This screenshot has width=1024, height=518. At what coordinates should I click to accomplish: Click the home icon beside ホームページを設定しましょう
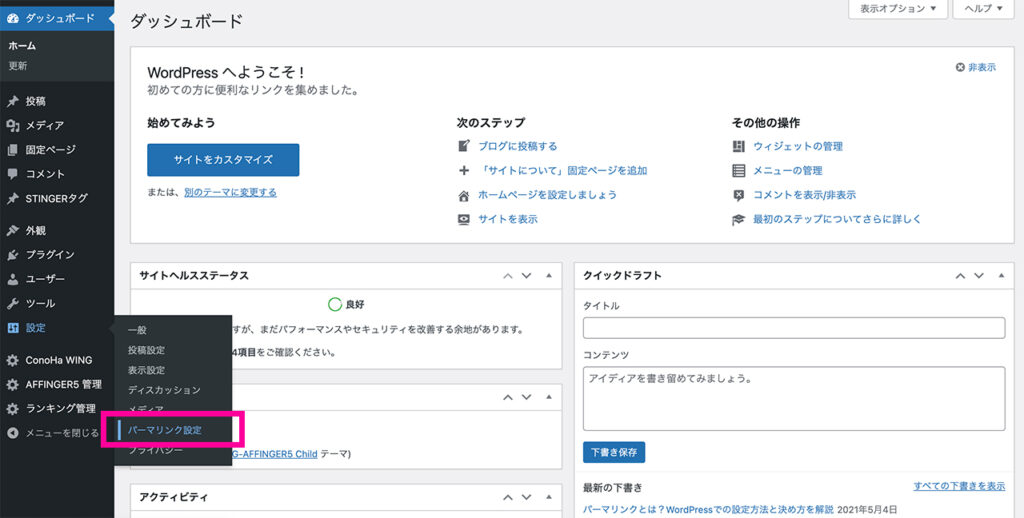click(464, 195)
